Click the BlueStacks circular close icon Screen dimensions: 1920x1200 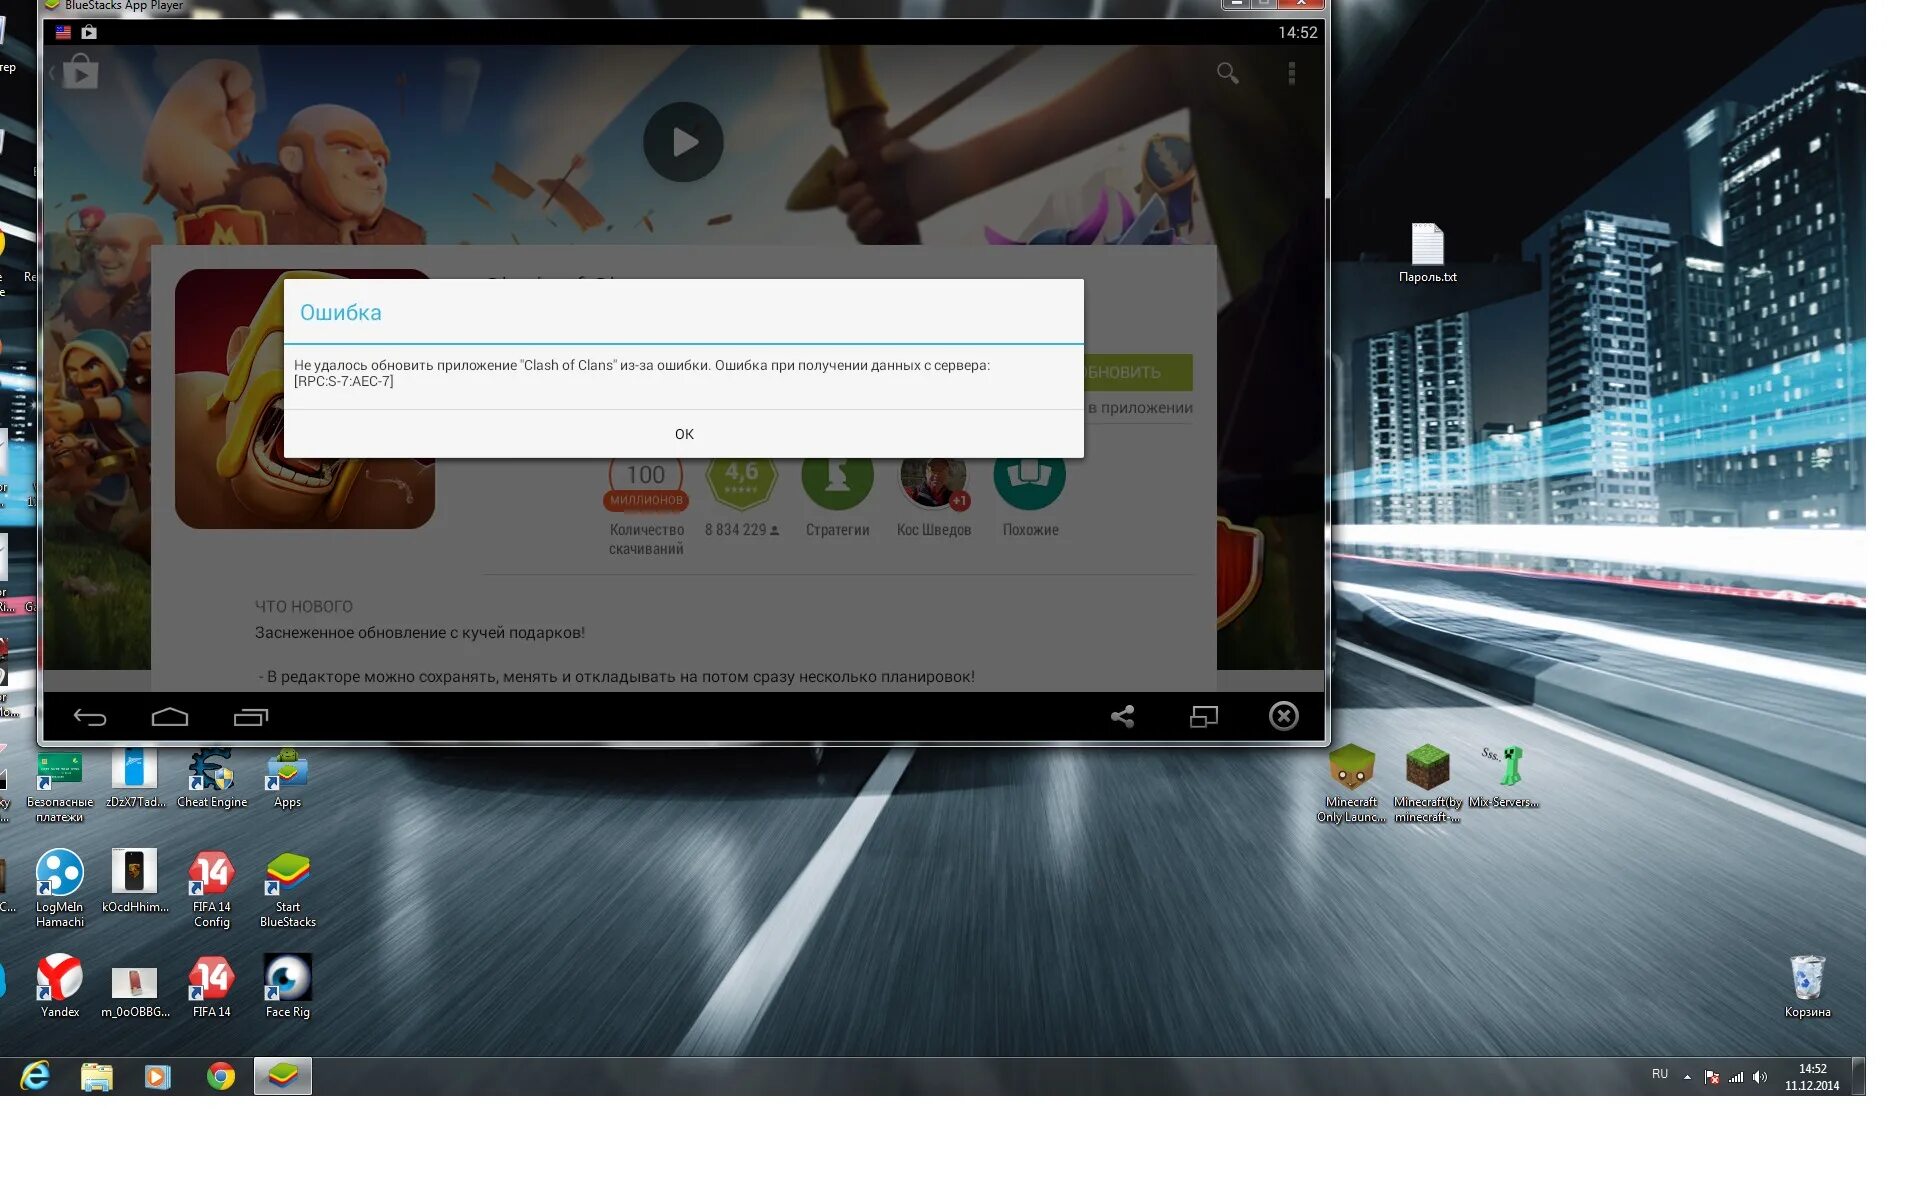pos(1284,716)
